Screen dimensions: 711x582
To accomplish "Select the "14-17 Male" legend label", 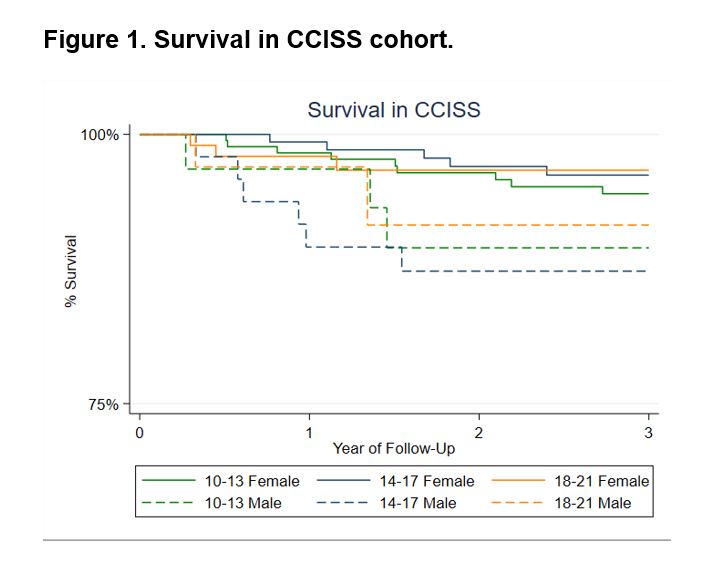I will (x=419, y=503).
